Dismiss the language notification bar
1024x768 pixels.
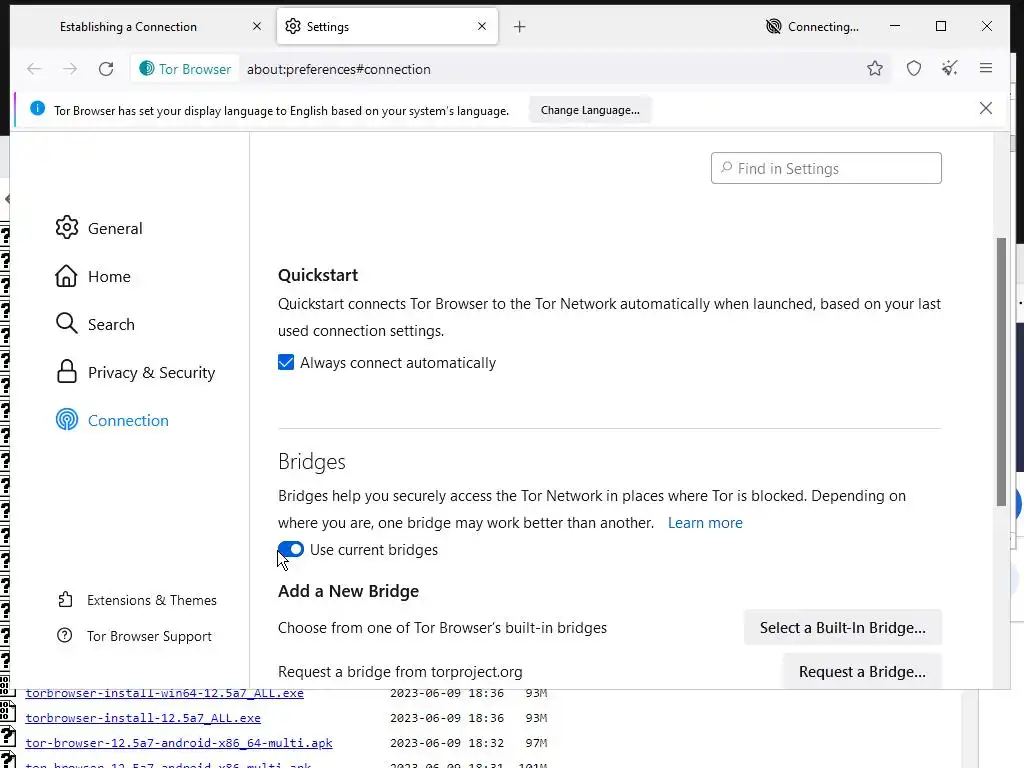click(x=986, y=109)
